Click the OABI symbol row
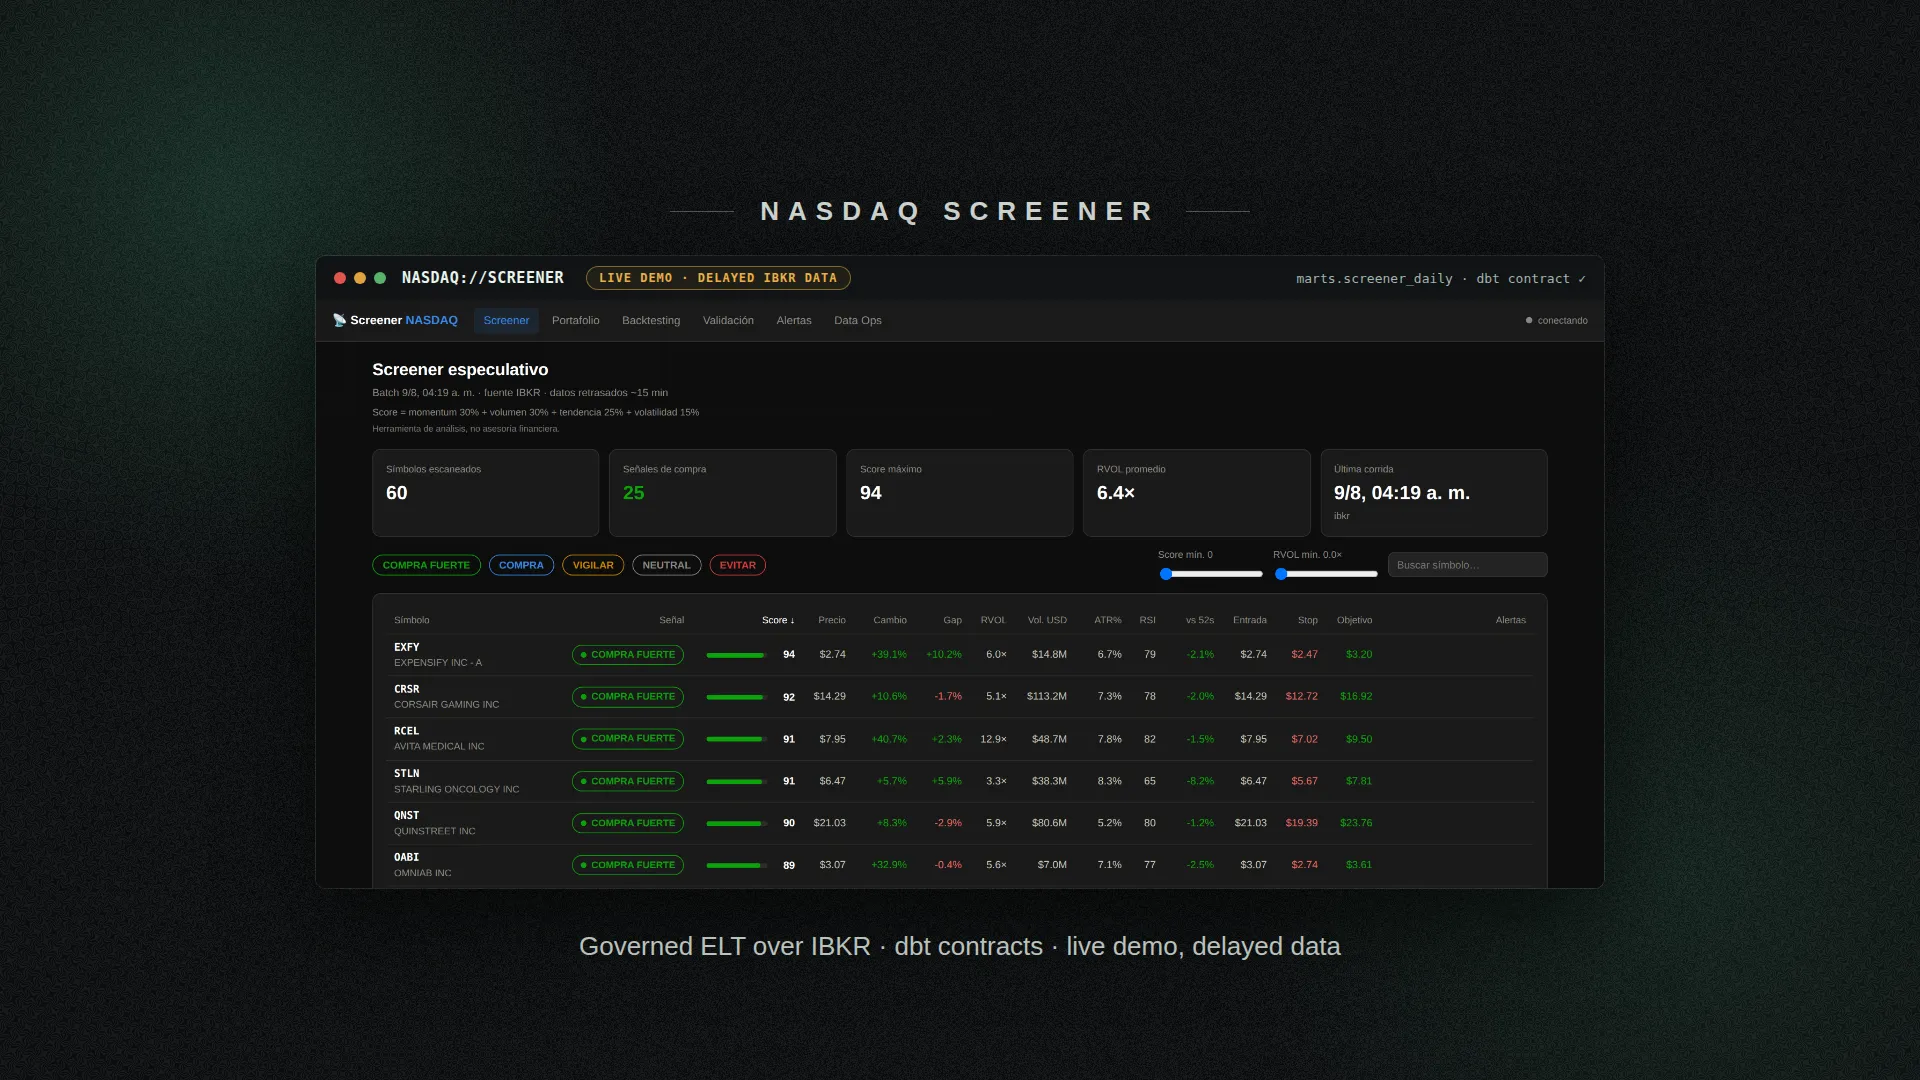Screen dimensions: 1920x1080 pos(960,865)
